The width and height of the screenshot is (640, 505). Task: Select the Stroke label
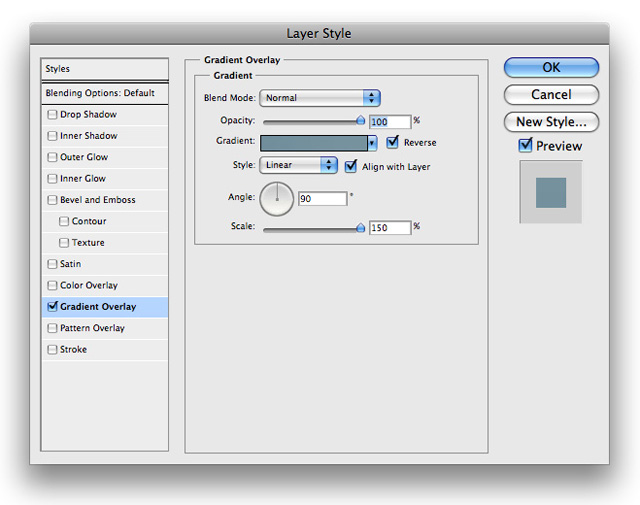pos(73,349)
